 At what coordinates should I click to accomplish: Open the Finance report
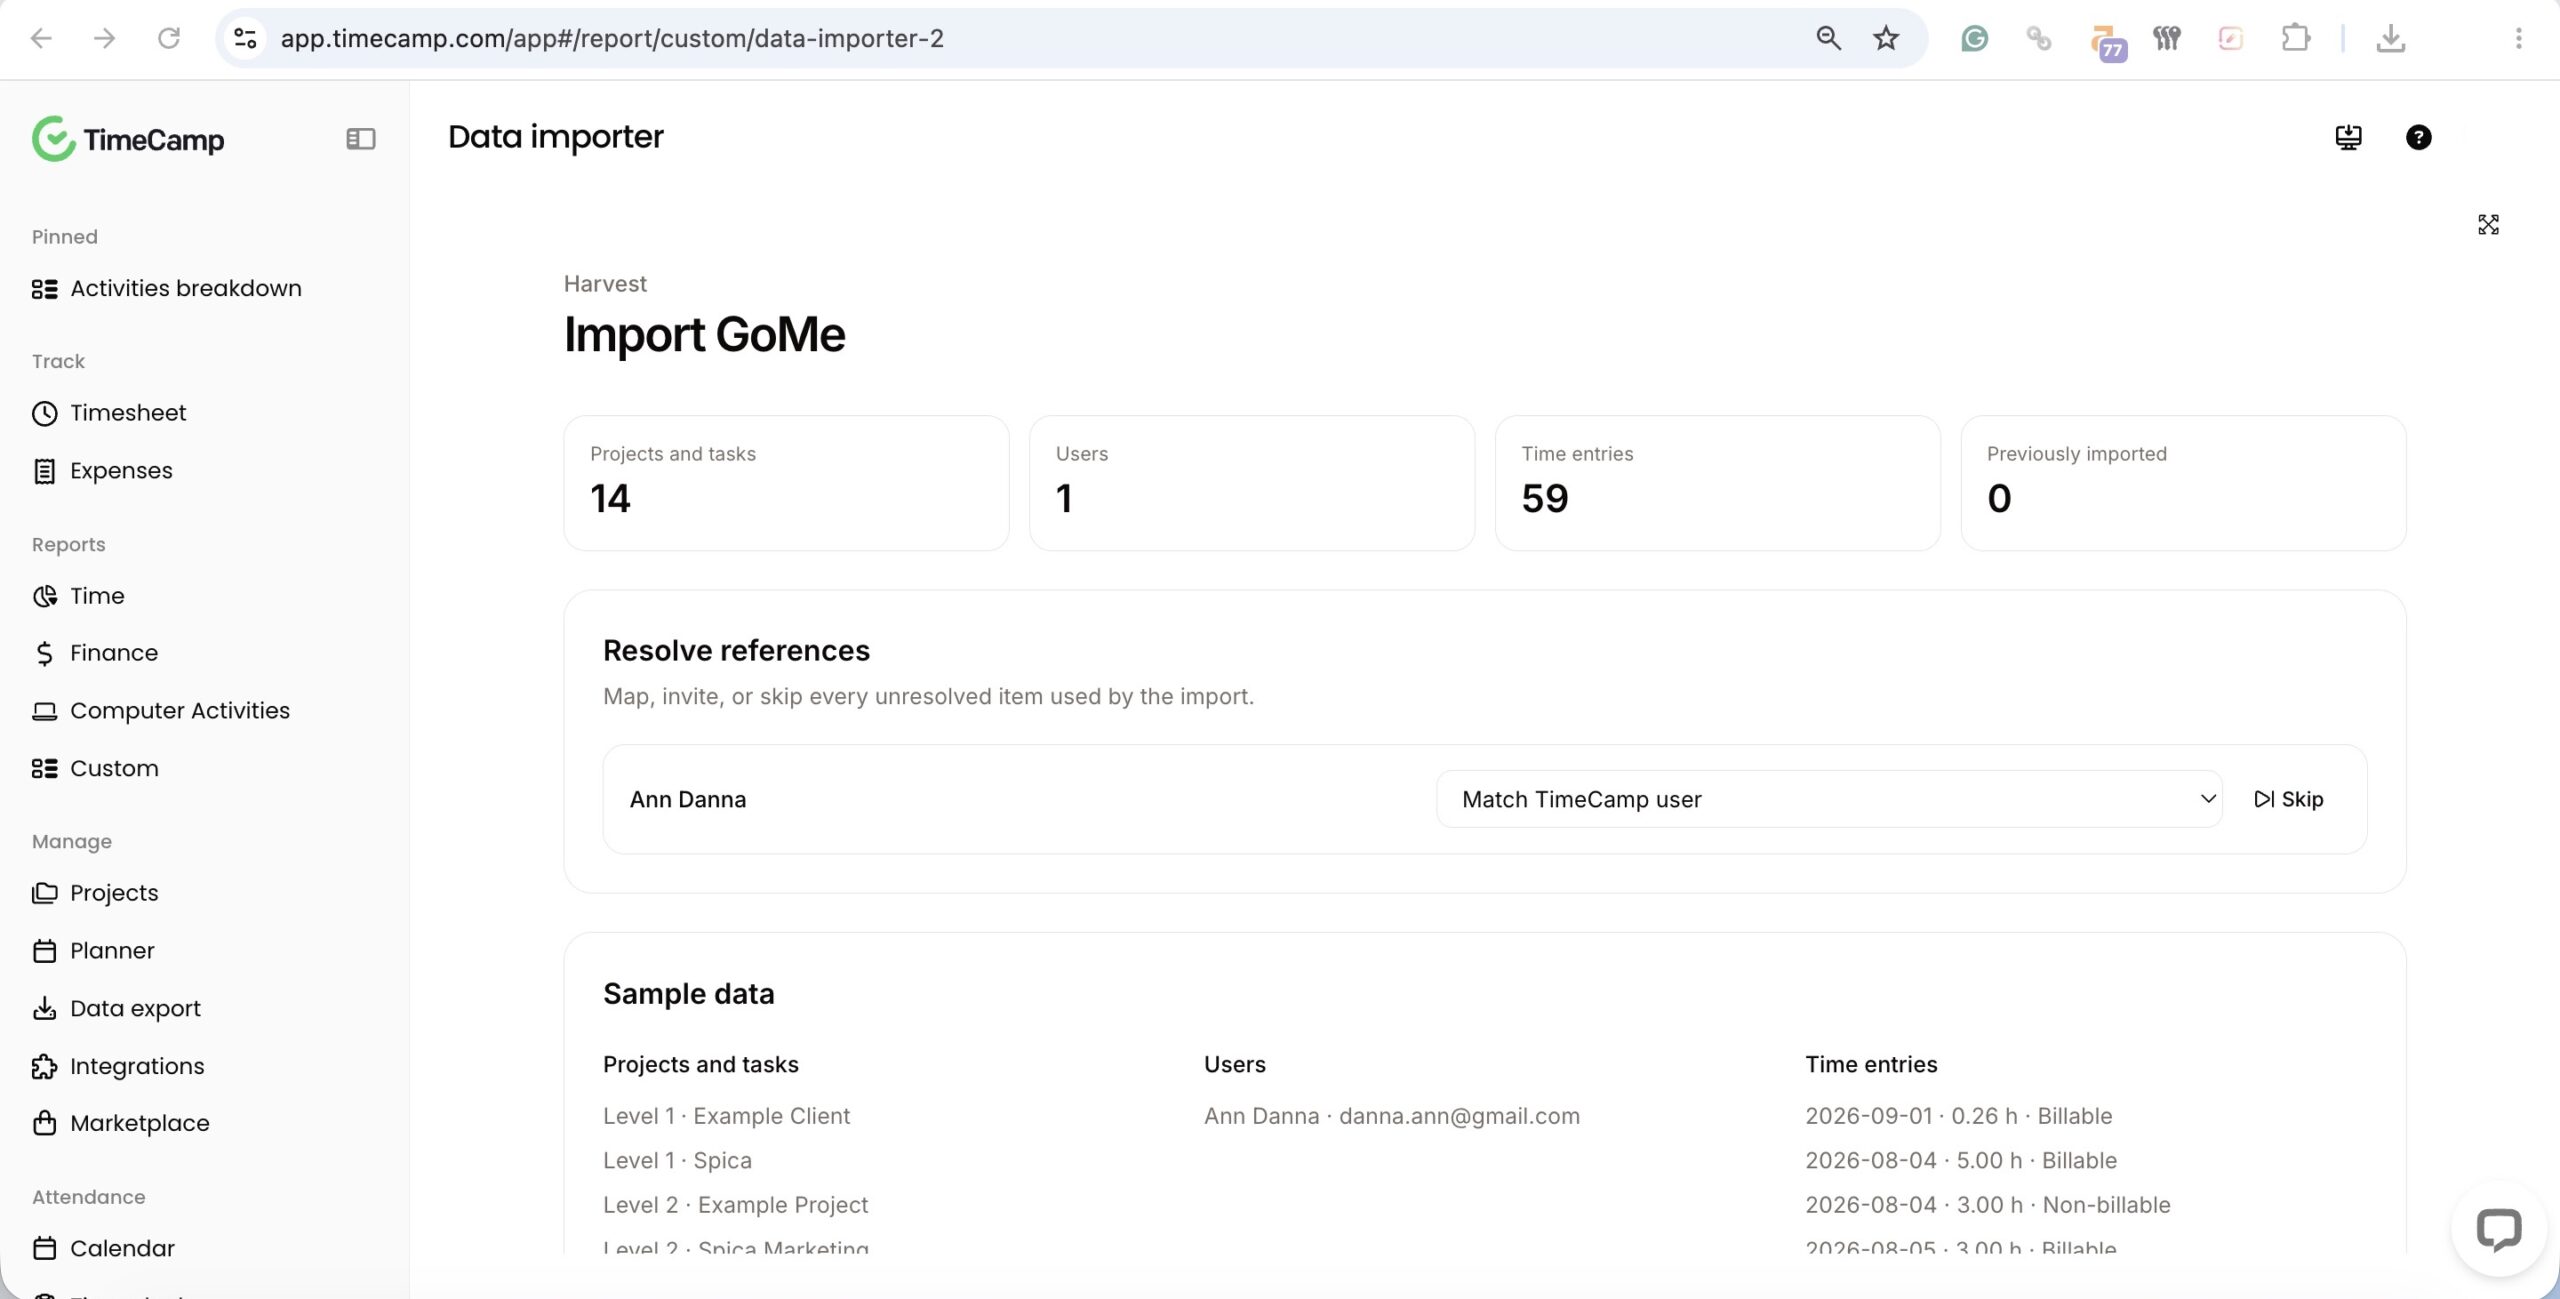pos(114,653)
